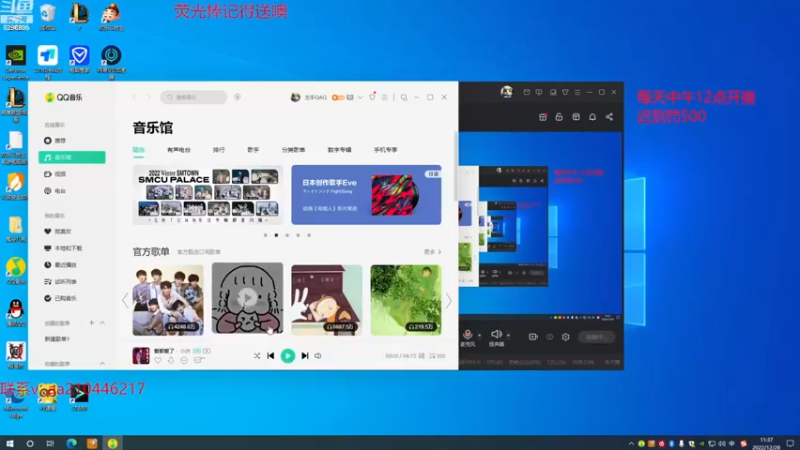Viewport: 800px width, 450px height.
Task: Select first carousel dot under banners
Action: pos(265,235)
